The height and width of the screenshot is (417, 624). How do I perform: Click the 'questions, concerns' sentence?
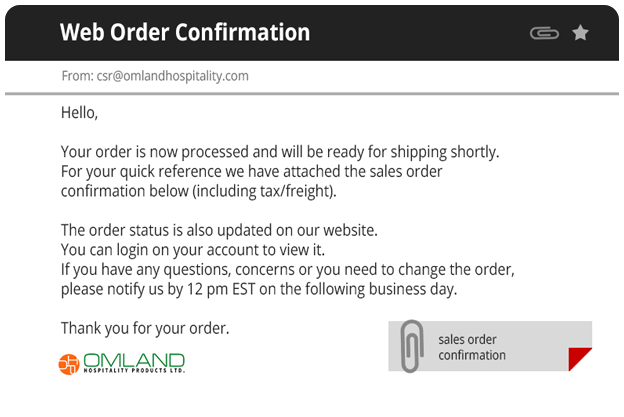click(x=288, y=269)
